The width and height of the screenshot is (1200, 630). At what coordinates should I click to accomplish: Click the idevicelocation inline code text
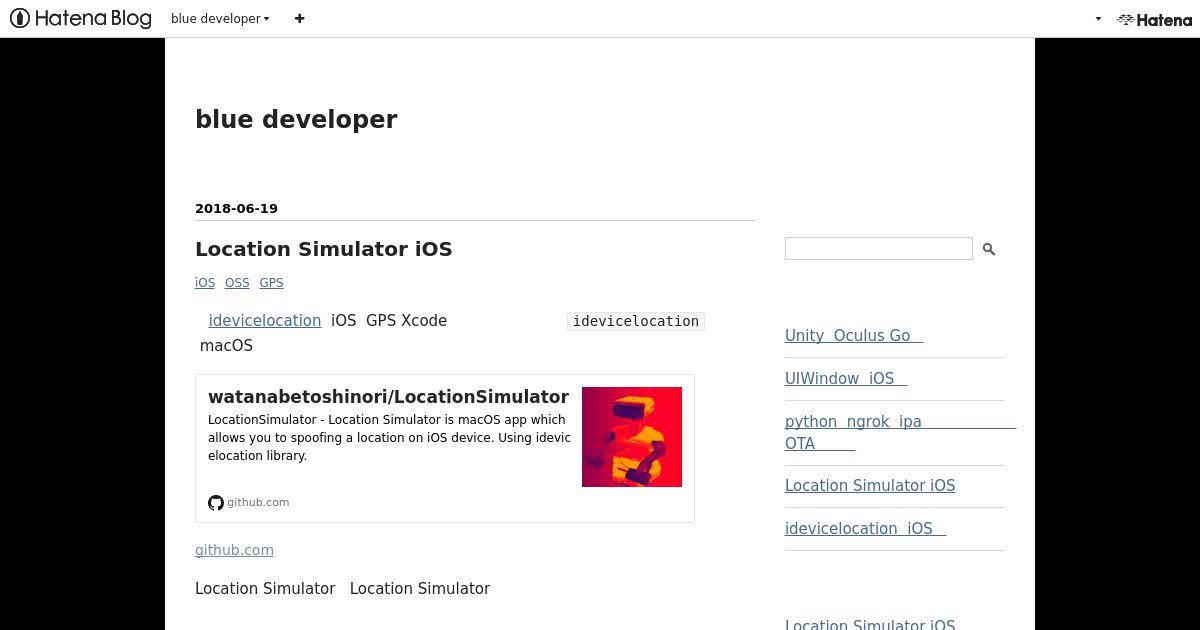coord(636,321)
